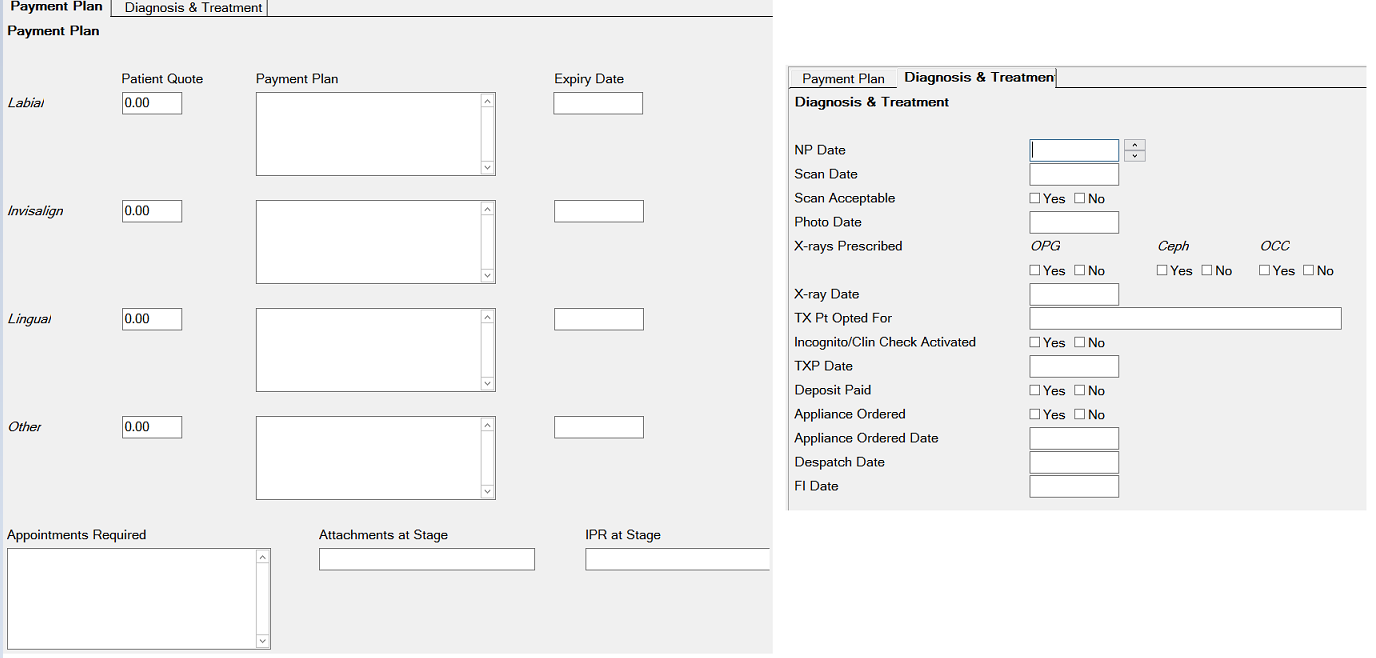Image resolution: width=1376 pixels, height=658 pixels.
Task: Click the Attachments at Stage field
Action: (x=426, y=558)
